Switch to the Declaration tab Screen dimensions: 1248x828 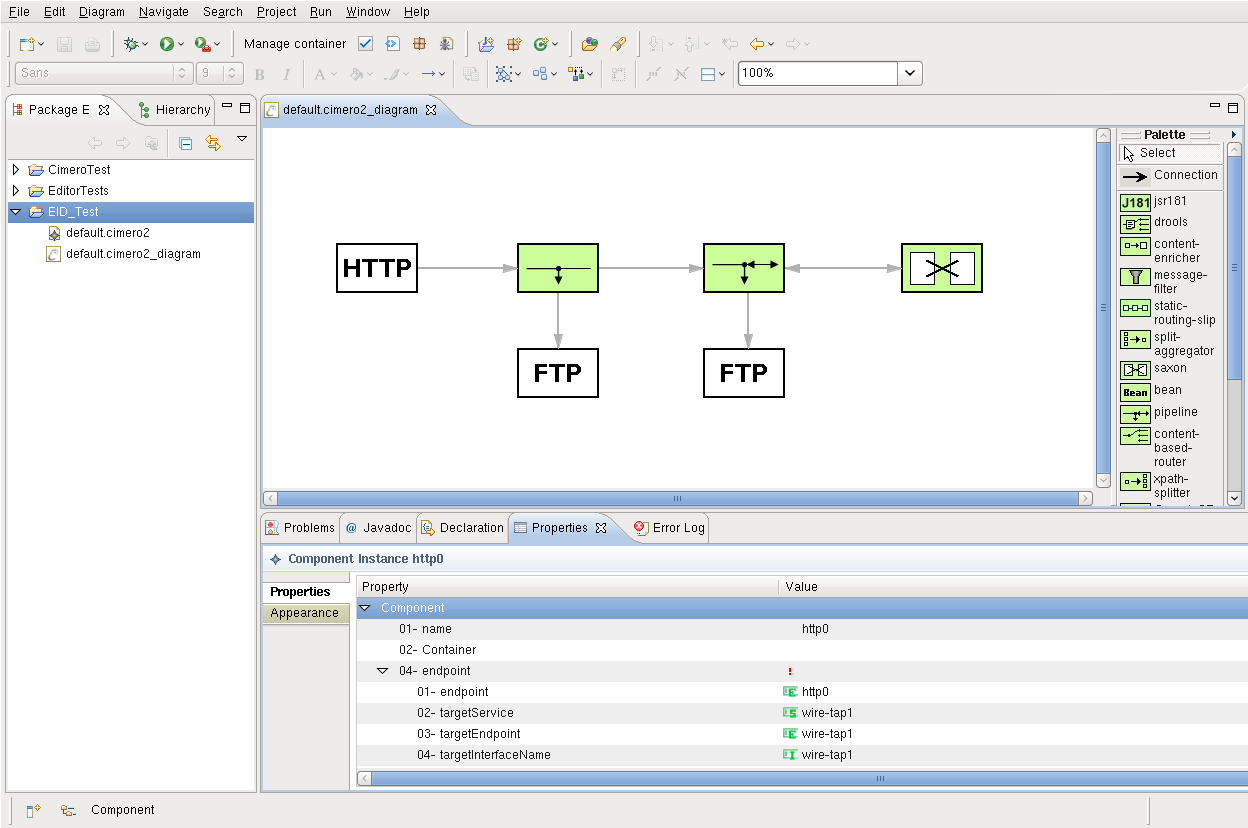coord(462,528)
